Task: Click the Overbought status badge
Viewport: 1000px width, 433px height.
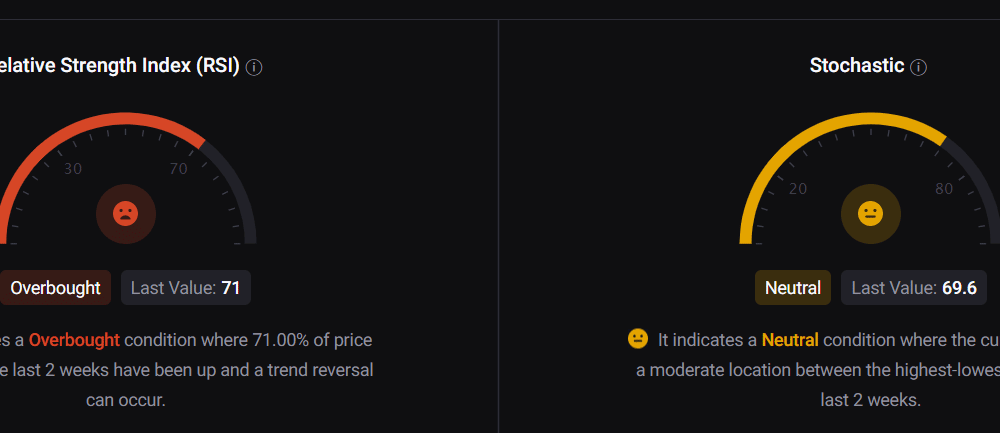Action: coord(55,288)
